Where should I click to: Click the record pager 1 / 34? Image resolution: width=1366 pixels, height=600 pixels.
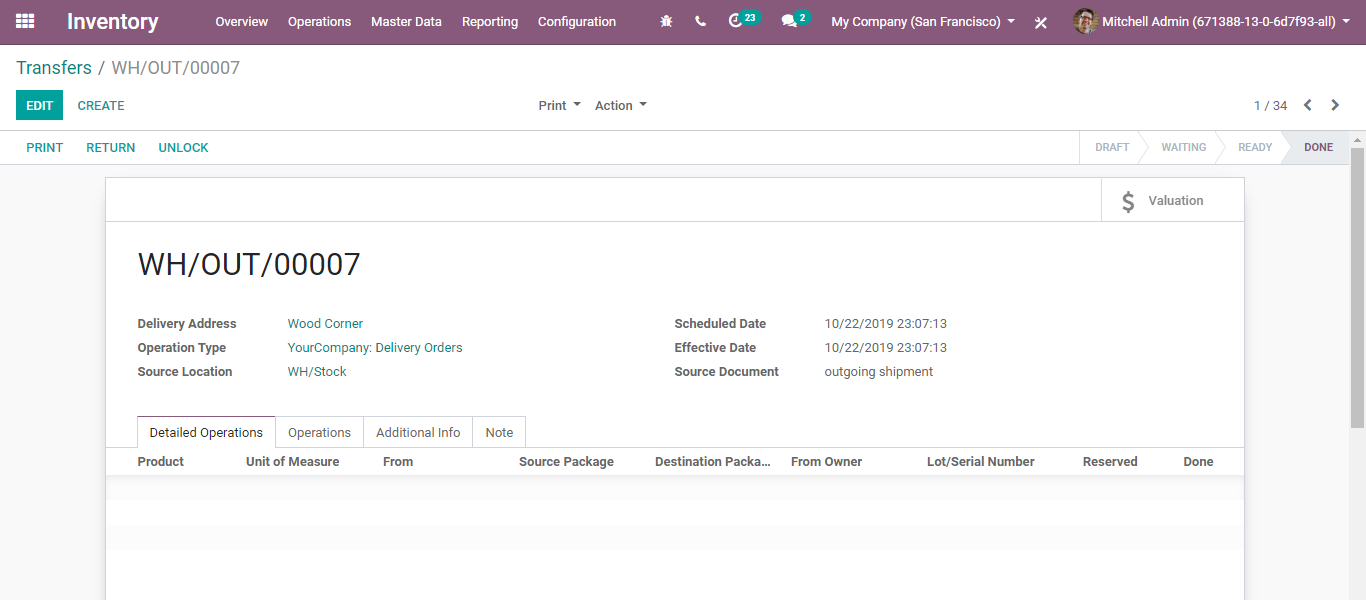[x=1270, y=105]
